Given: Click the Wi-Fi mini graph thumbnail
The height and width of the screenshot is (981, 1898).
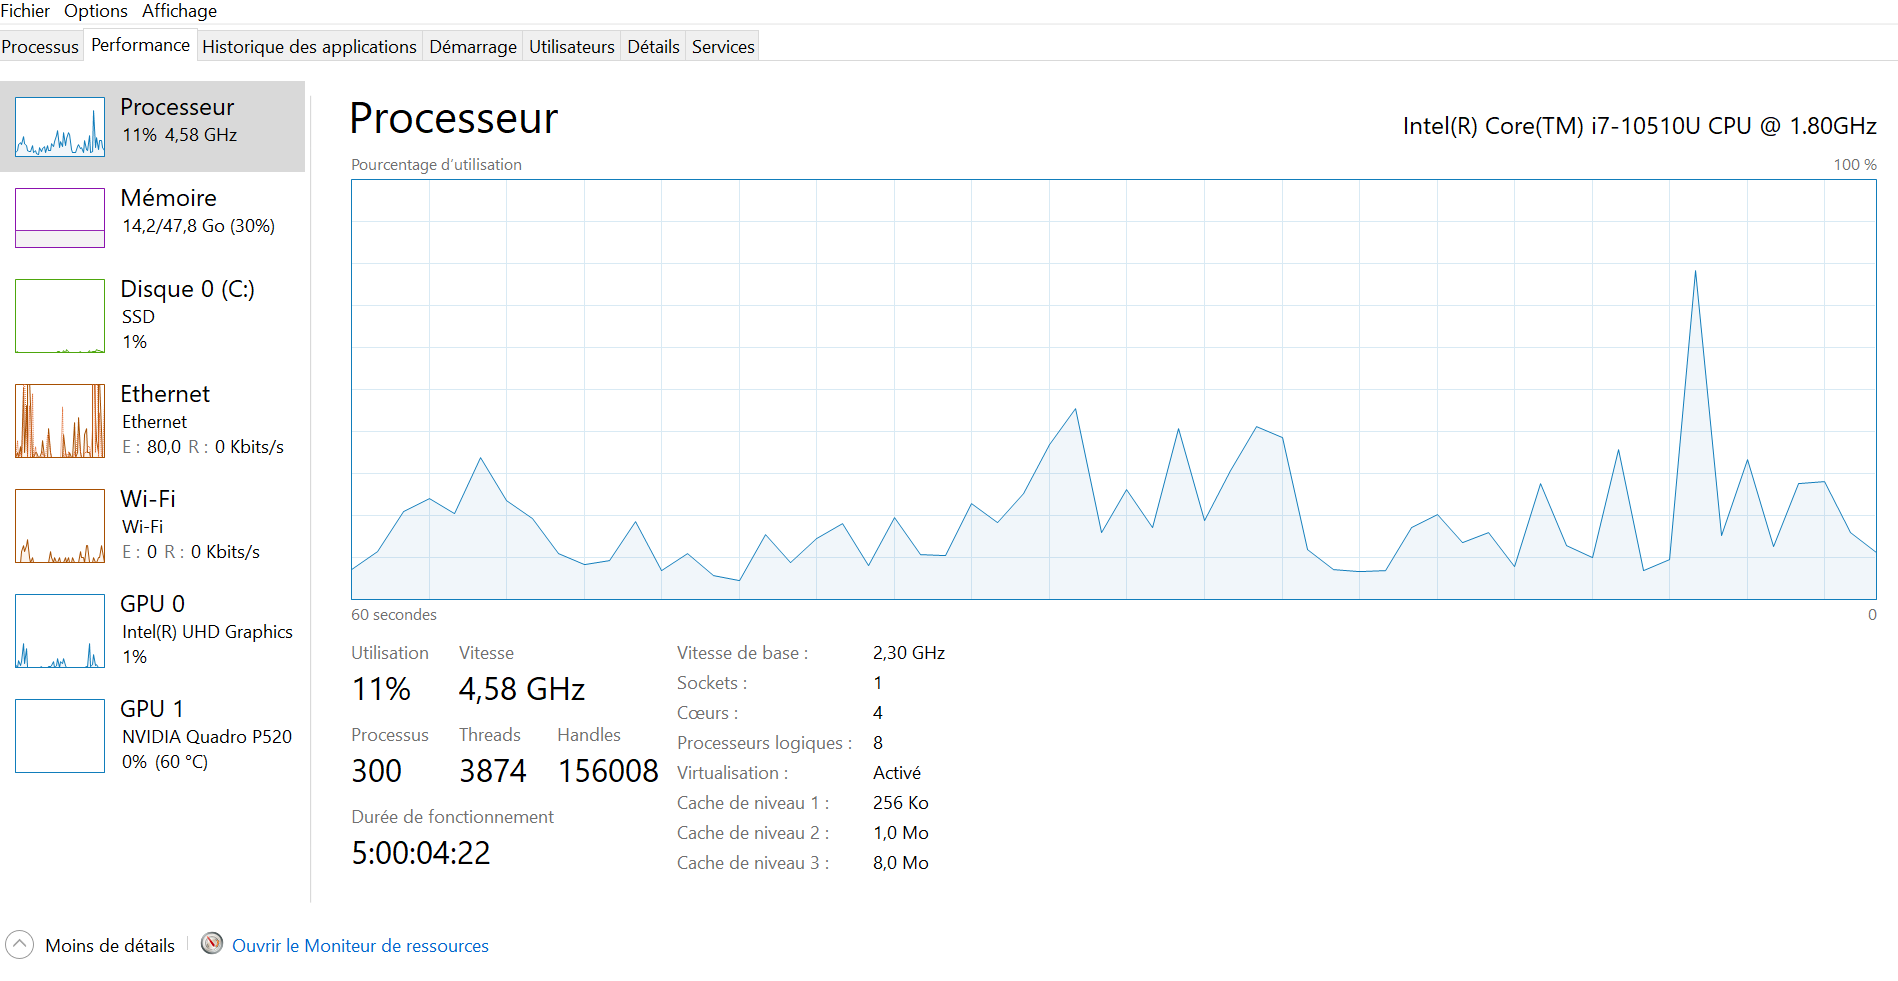Looking at the screenshot, I should coord(60,526).
